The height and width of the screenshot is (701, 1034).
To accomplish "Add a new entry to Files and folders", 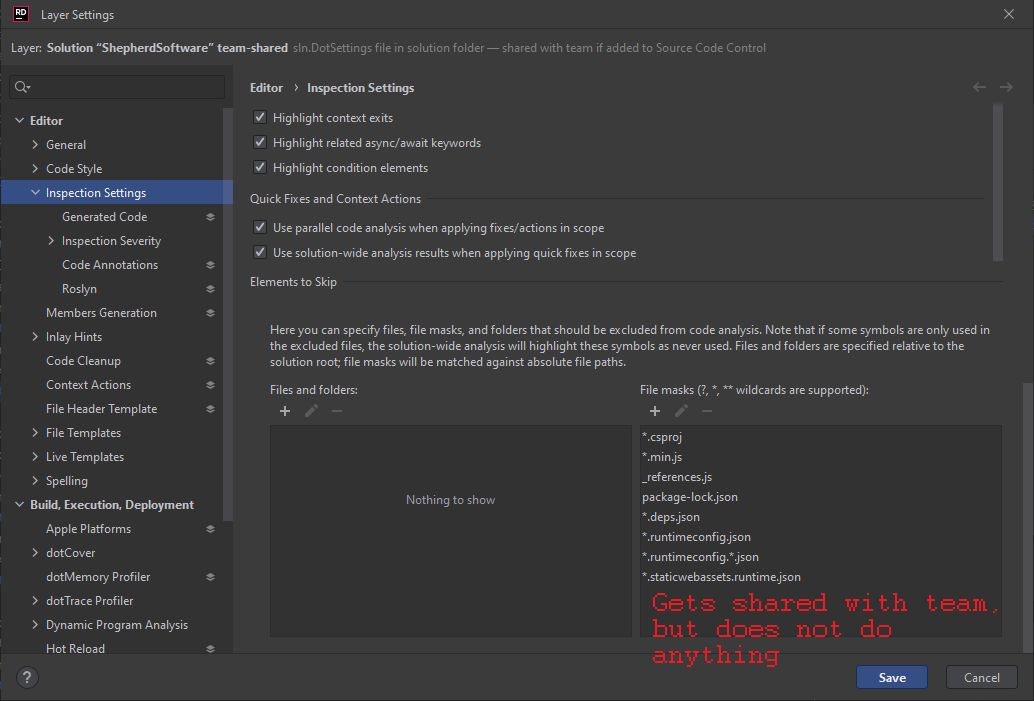I will point(285,411).
